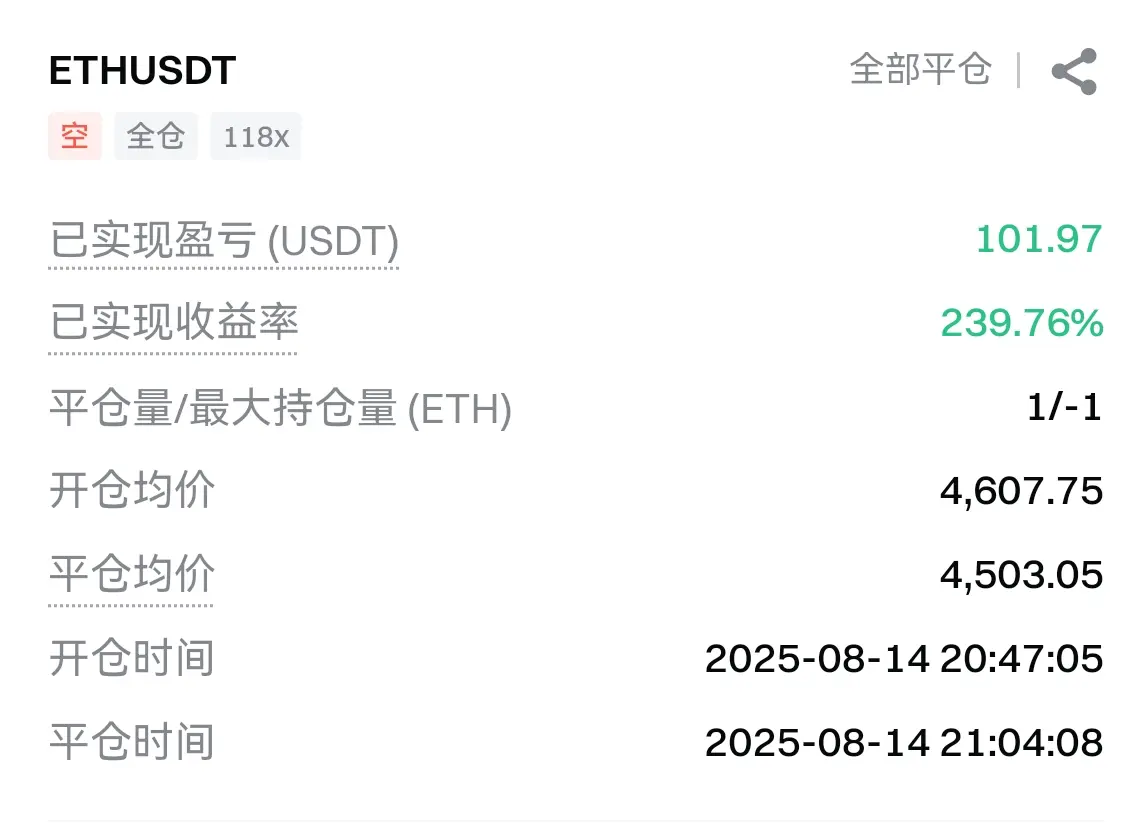Tap the share icon
The height and width of the screenshot is (828, 1138).
point(1075,71)
